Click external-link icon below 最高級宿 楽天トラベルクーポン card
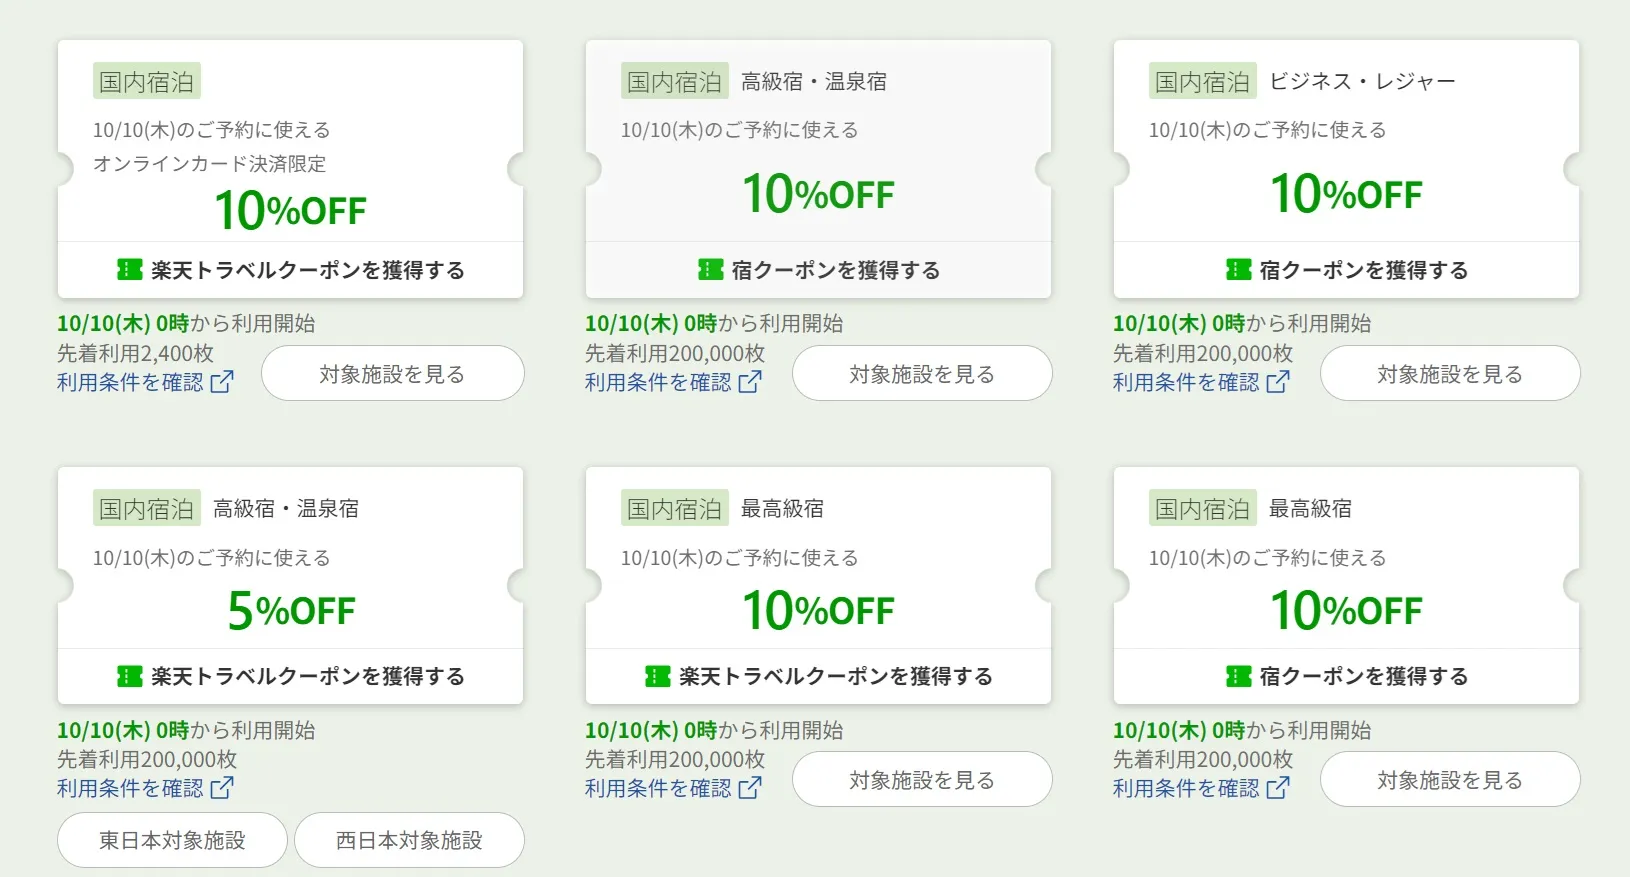 750,788
